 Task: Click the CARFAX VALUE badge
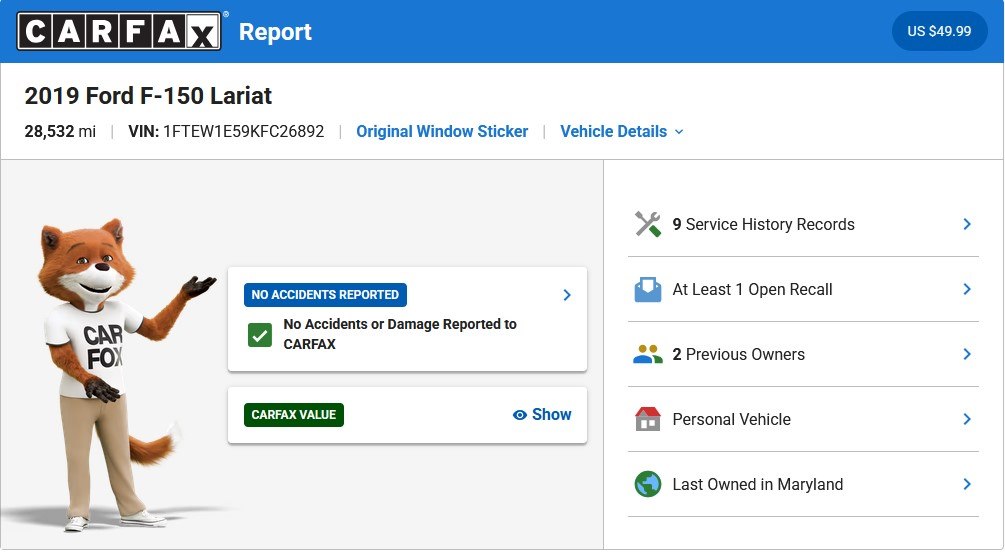coord(294,415)
